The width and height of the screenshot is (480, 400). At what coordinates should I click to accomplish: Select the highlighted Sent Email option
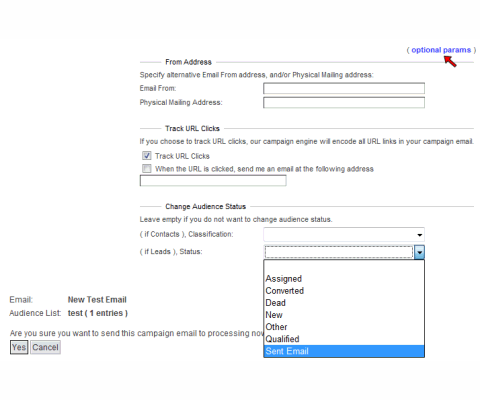(344, 351)
